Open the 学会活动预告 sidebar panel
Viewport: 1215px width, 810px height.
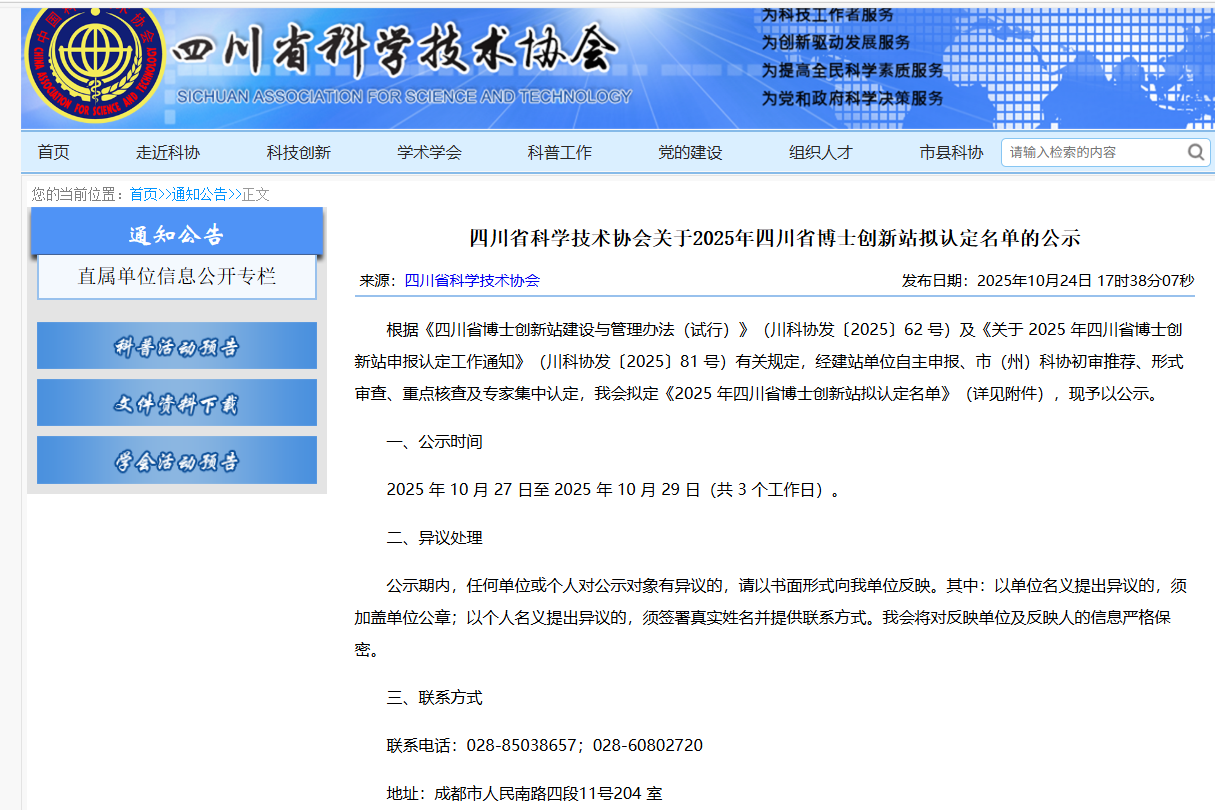click(176, 460)
